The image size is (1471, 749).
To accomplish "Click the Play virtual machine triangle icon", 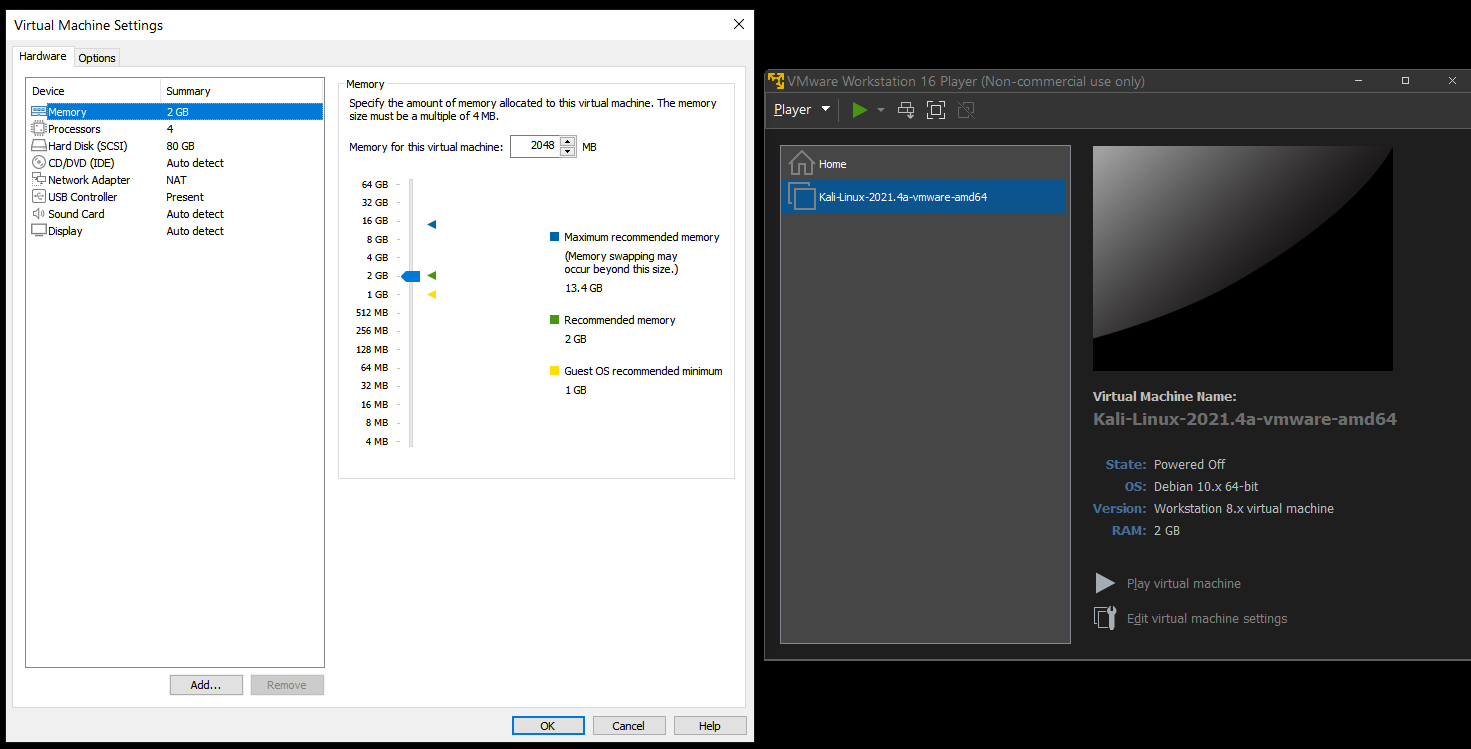I will pos(1105,583).
